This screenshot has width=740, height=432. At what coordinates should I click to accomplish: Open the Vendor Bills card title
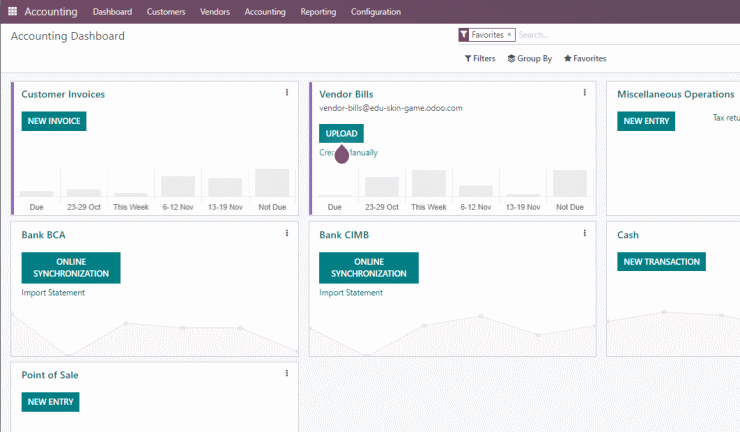tap(346, 94)
